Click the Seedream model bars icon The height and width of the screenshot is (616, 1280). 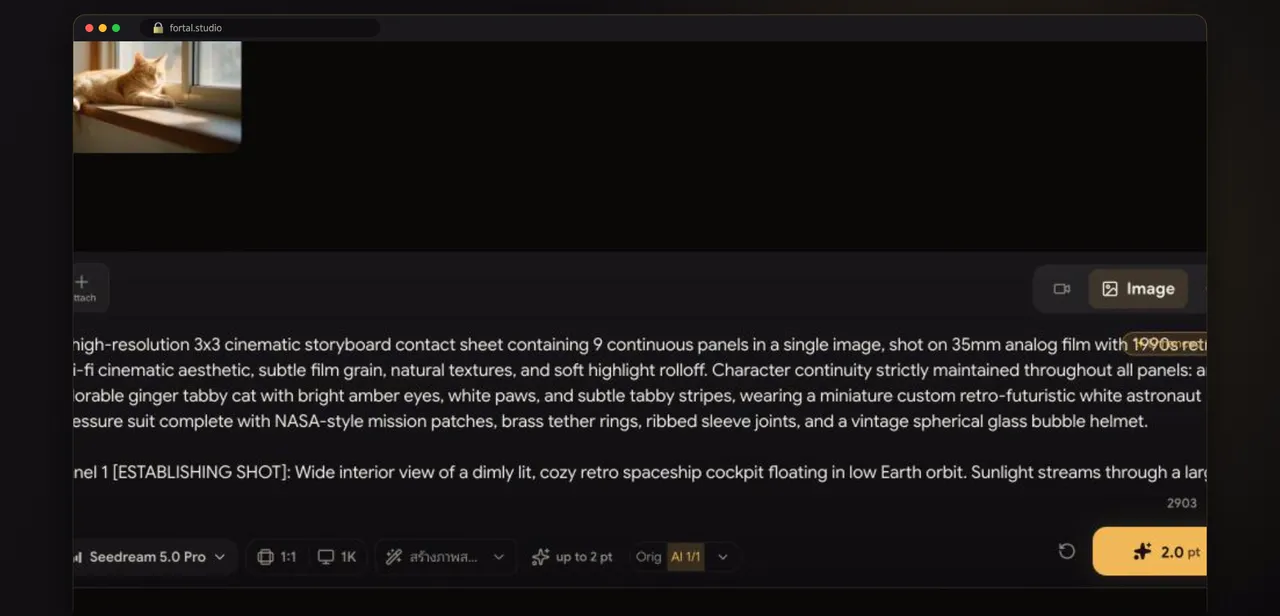tap(78, 557)
